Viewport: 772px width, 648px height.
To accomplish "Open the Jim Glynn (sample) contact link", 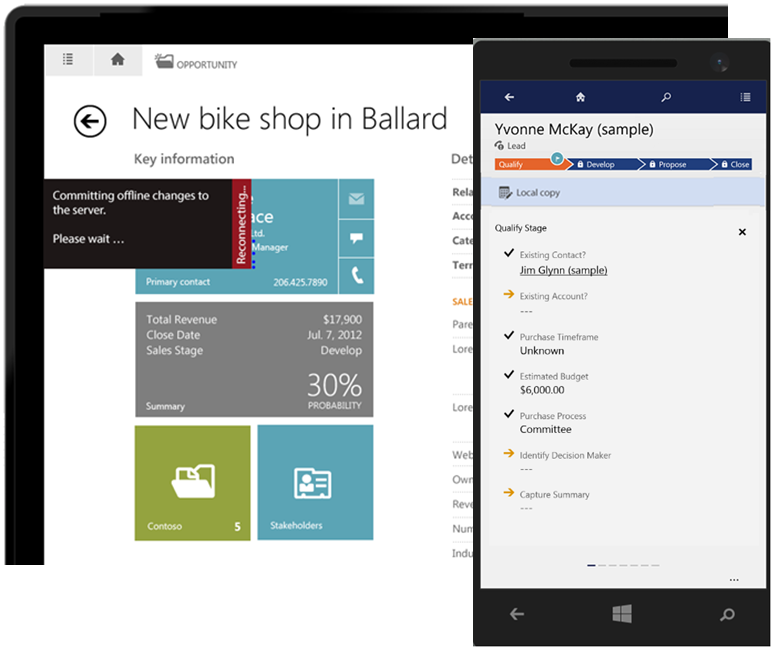I will tap(563, 270).
